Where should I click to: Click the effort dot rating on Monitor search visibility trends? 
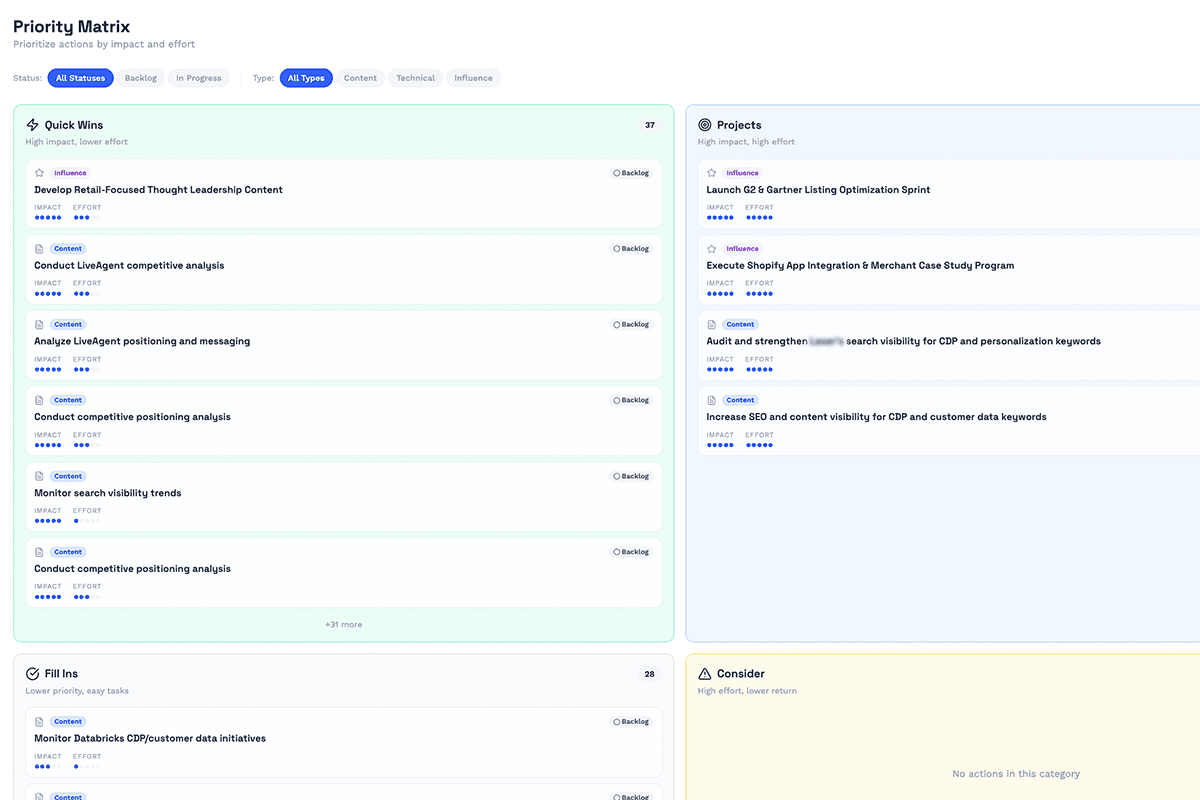point(85,521)
